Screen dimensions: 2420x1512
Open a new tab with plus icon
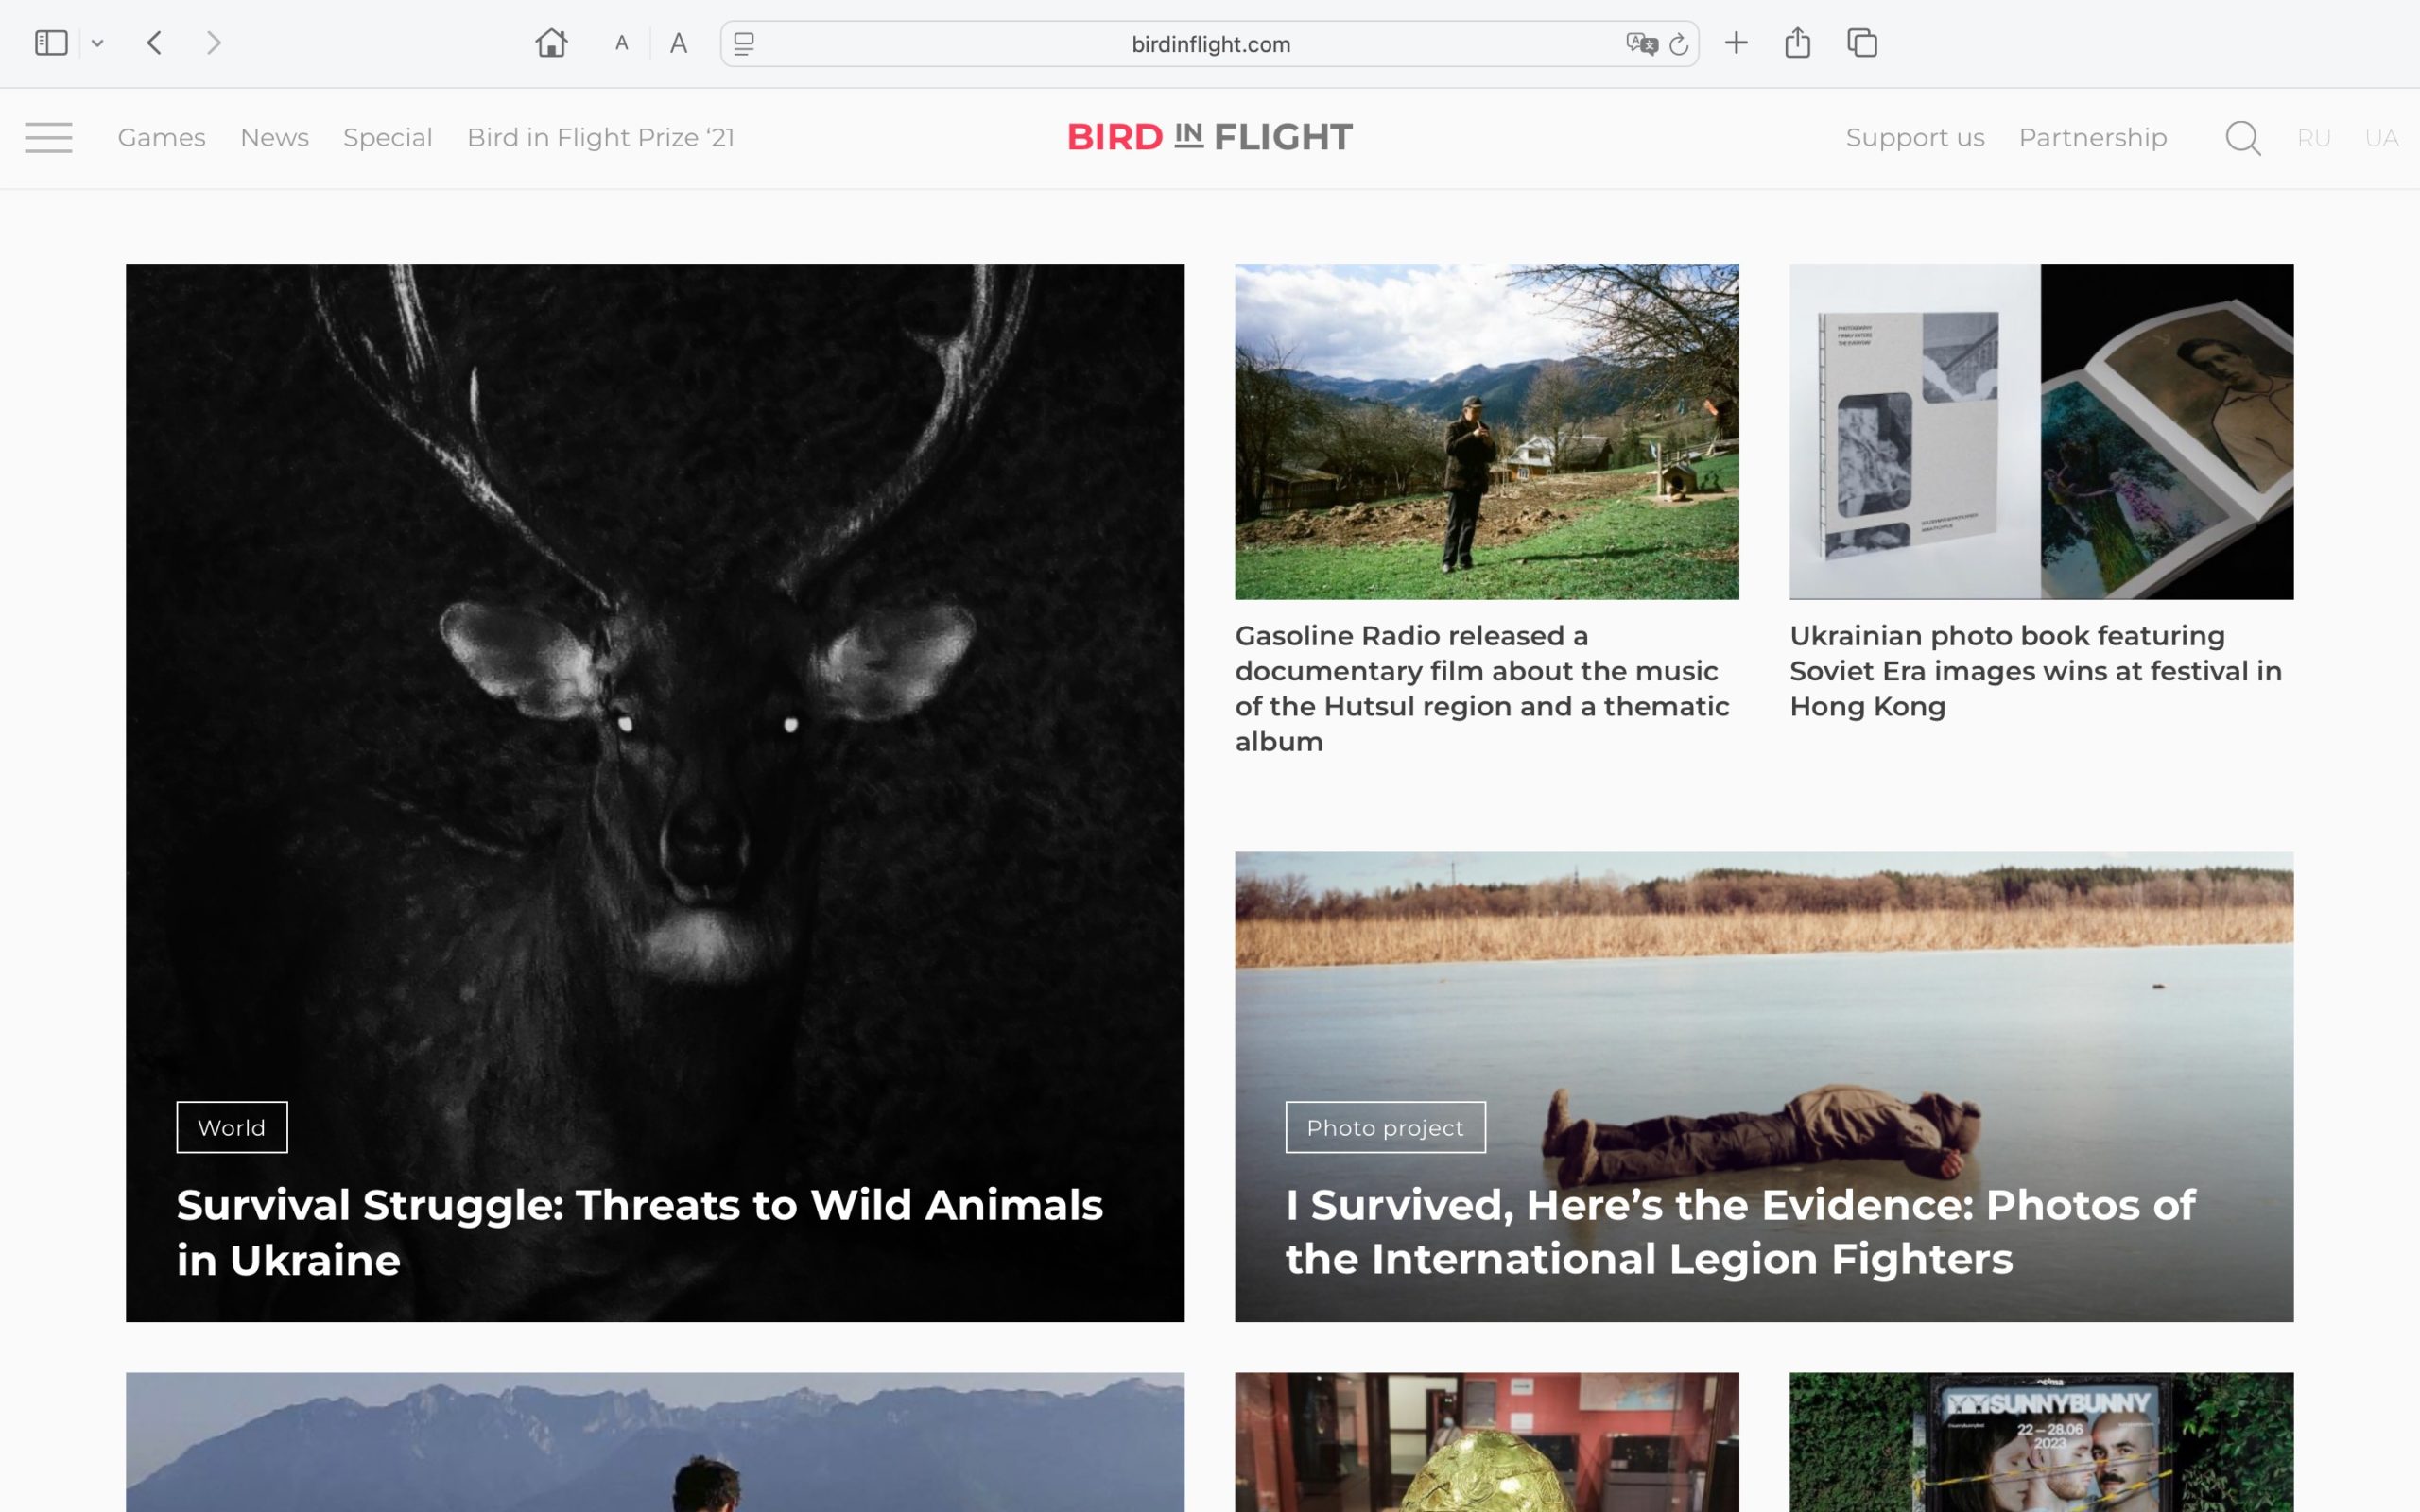pyautogui.click(x=1736, y=43)
